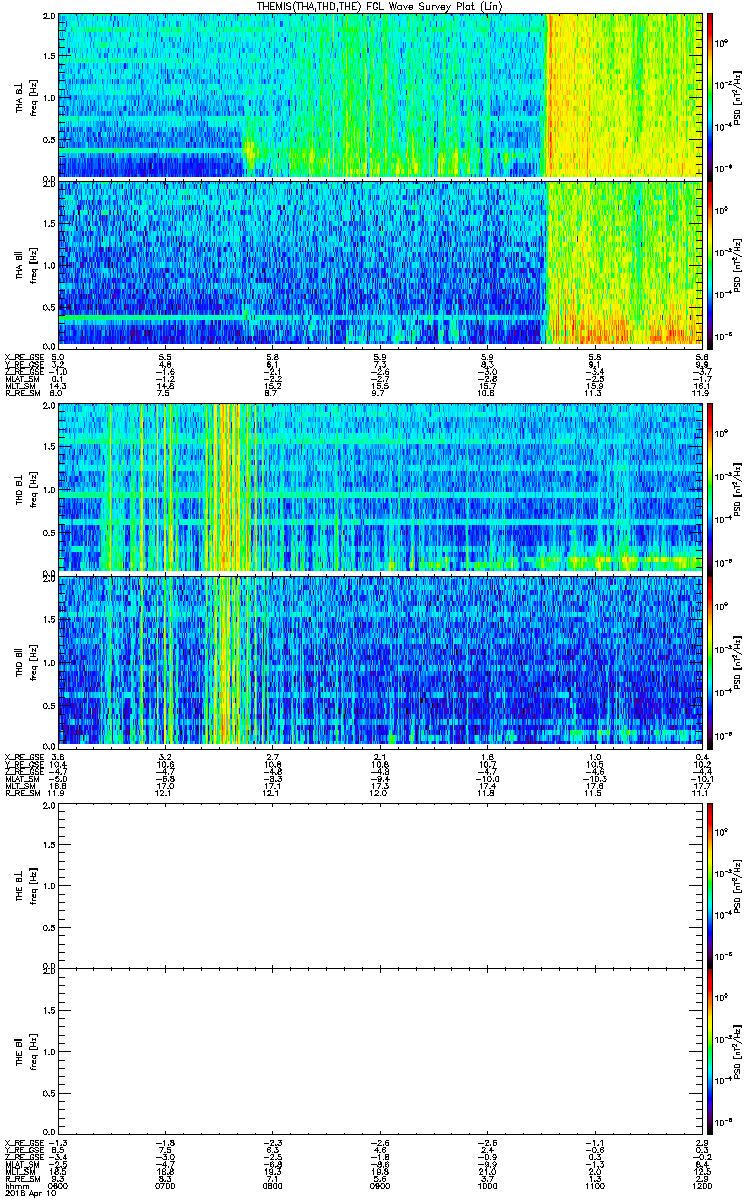Click the PSD [nT²/Hz] label beside the THA B⊥ color bar
Screen dimensions: 750x1200
click(x=739, y=96)
